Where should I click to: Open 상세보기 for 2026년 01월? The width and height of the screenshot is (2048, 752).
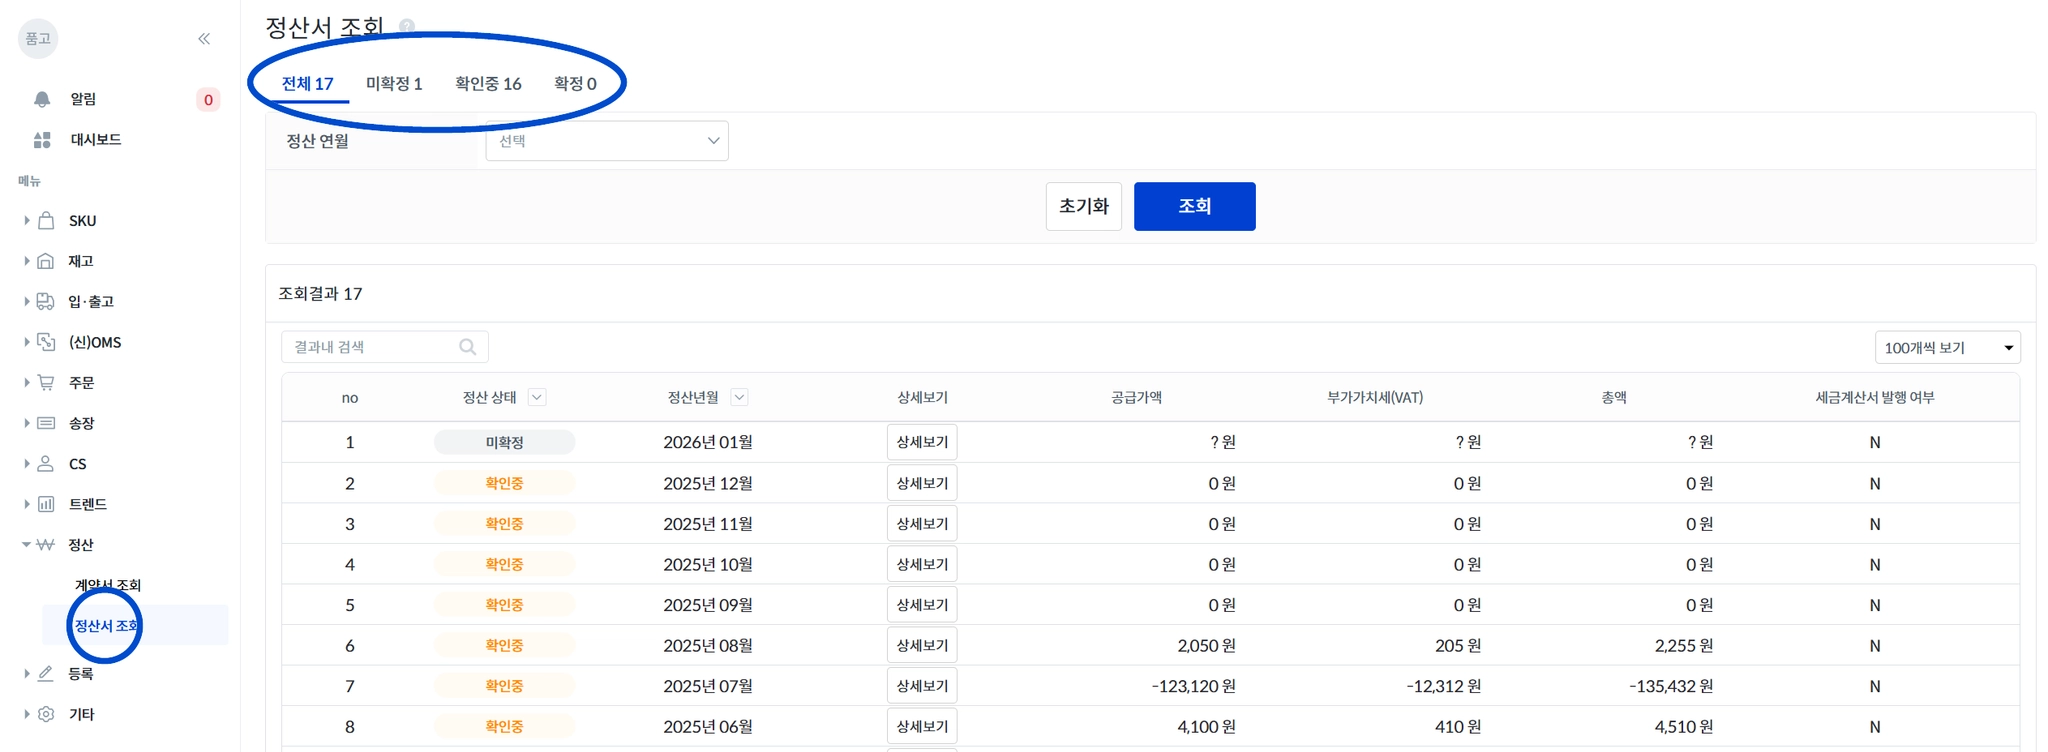(922, 442)
